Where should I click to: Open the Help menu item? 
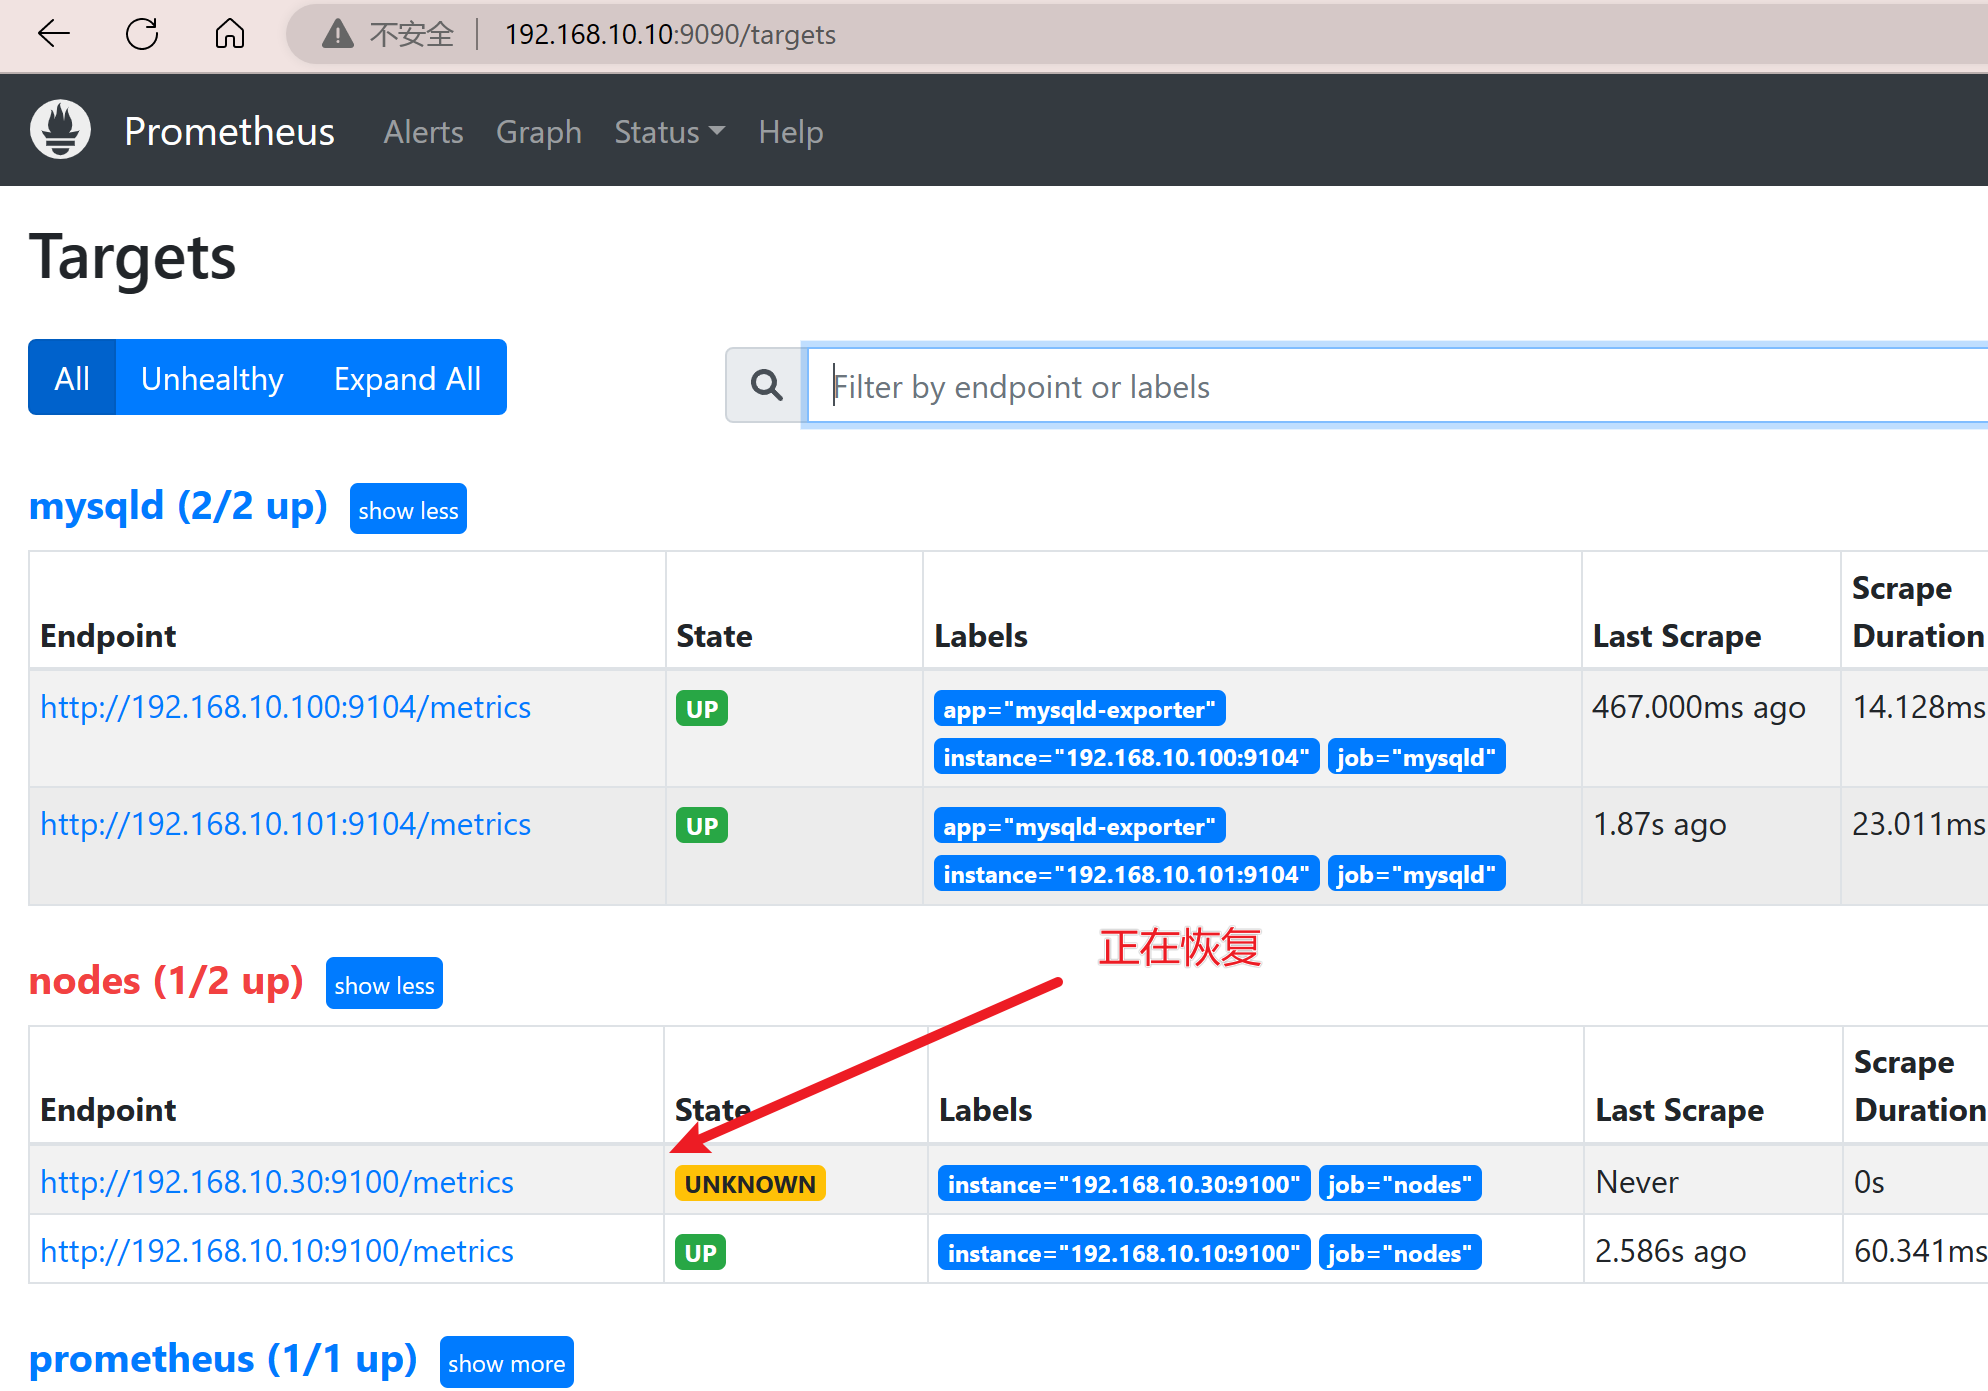click(791, 132)
